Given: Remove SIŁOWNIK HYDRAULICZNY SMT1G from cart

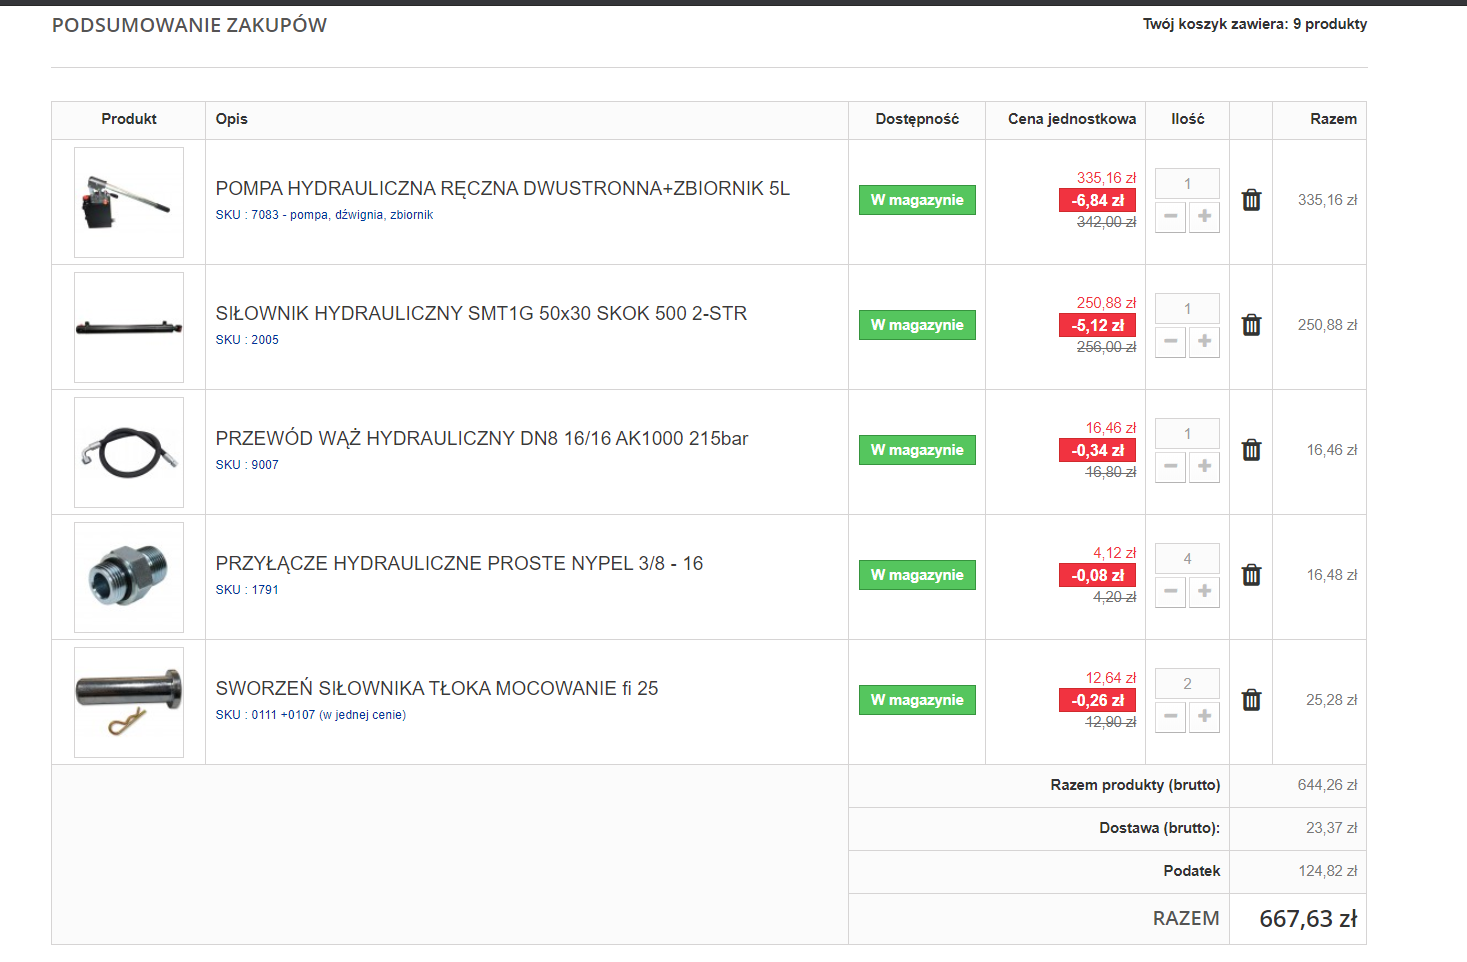Looking at the screenshot, I should (x=1251, y=325).
